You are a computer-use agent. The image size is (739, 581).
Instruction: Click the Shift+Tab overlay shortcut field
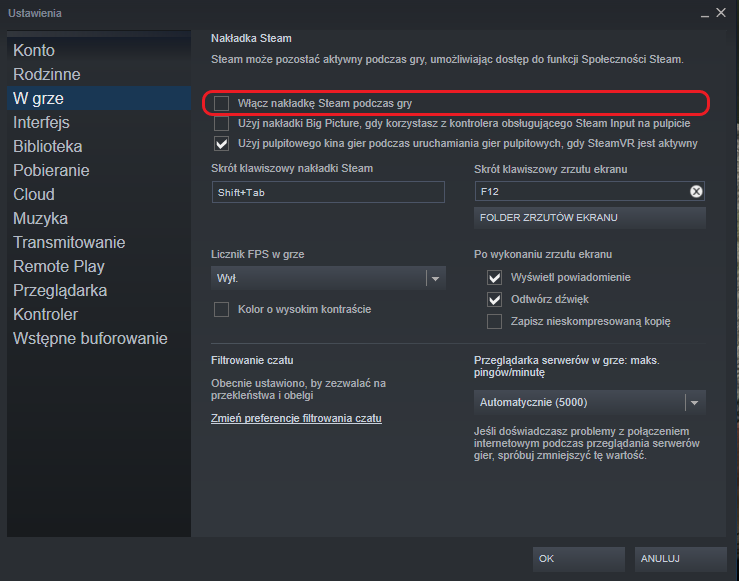[328, 192]
